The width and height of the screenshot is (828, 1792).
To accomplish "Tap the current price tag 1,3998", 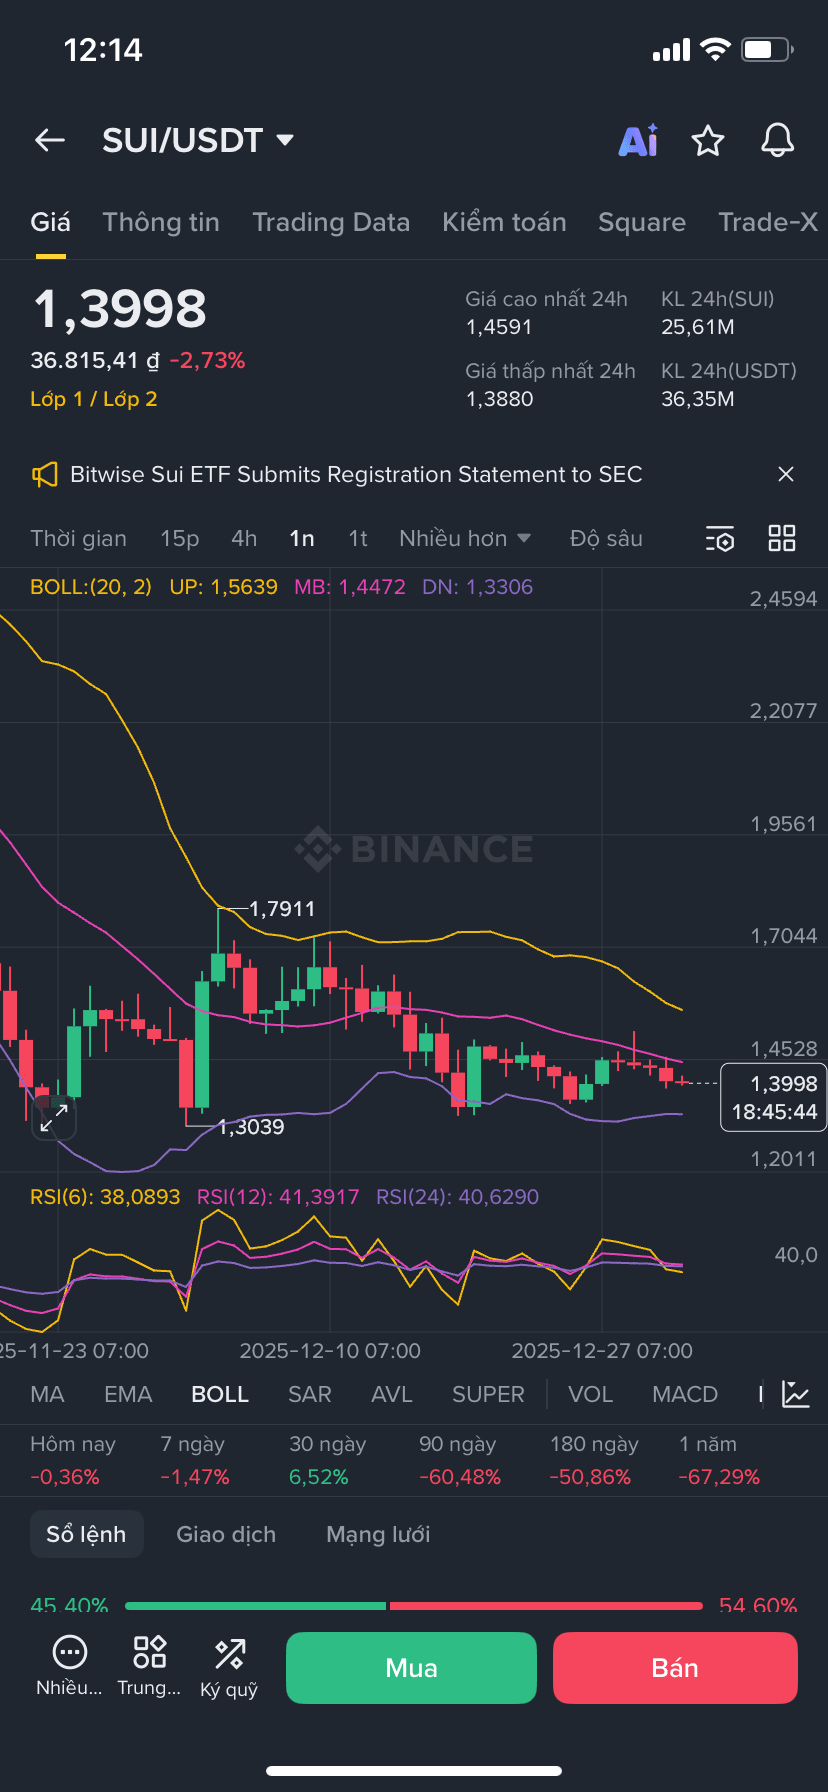I will (x=773, y=1098).
